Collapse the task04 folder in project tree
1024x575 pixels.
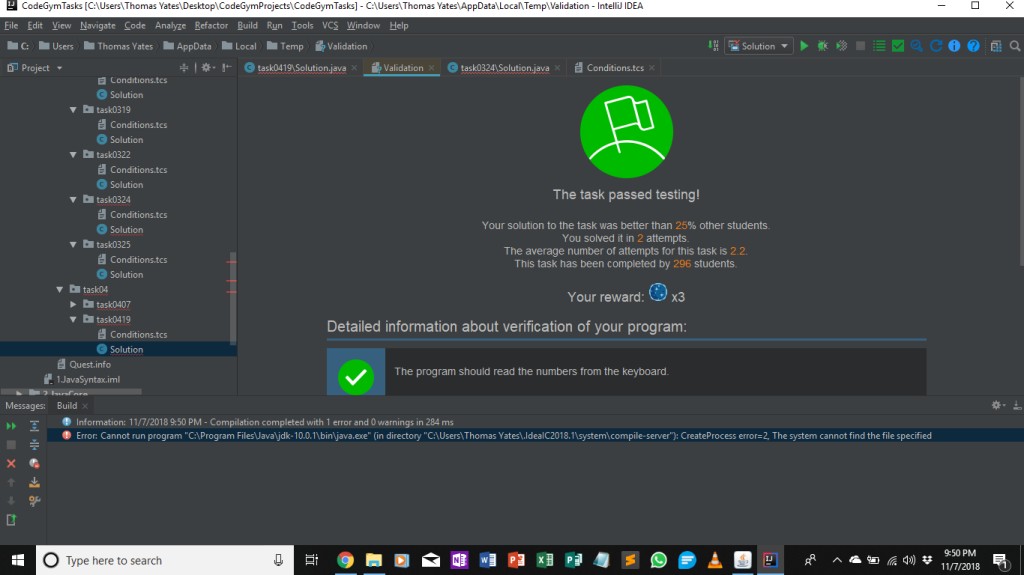(x=60, y=289)
